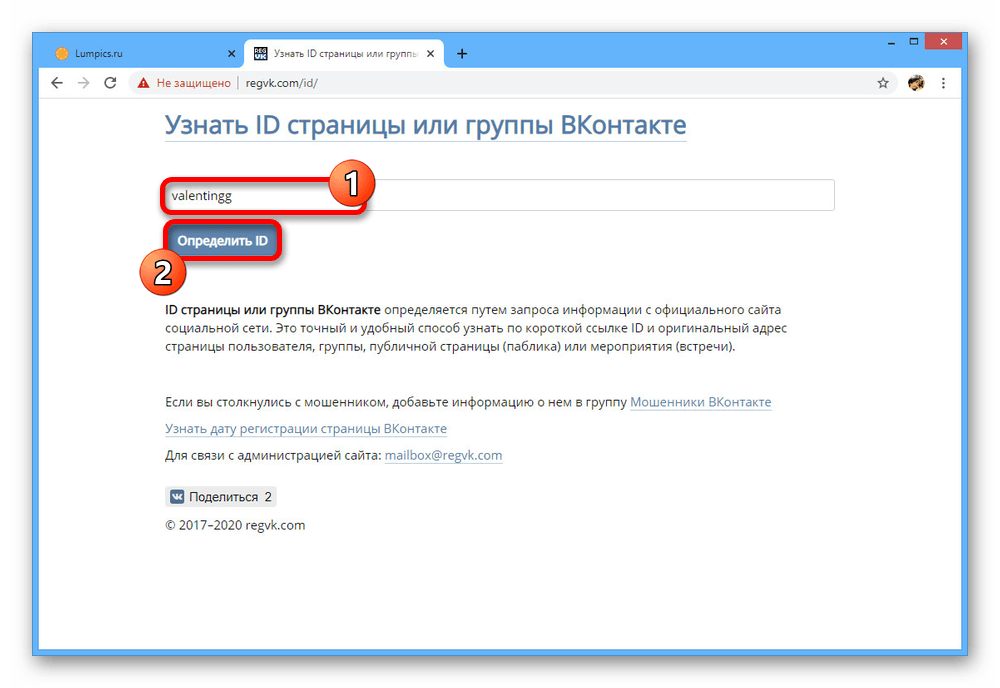The width and height of the screenshot is (1000, 688).
Task: Open the 'Мошенники ВКонтакте' link
Action: pos(700,402)
